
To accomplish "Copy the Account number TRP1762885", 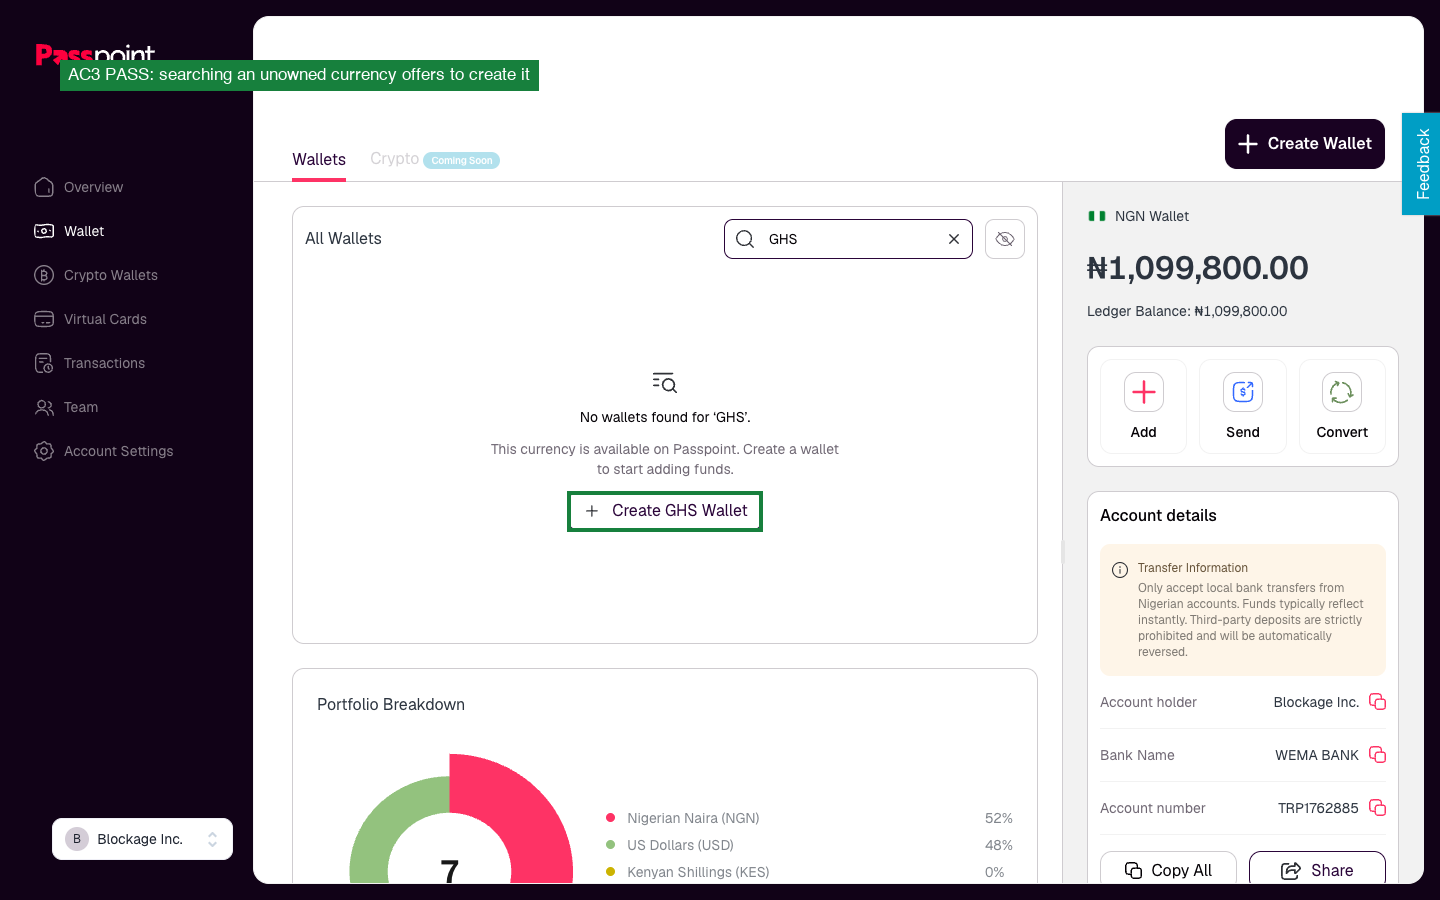I will click(1378, 808).
